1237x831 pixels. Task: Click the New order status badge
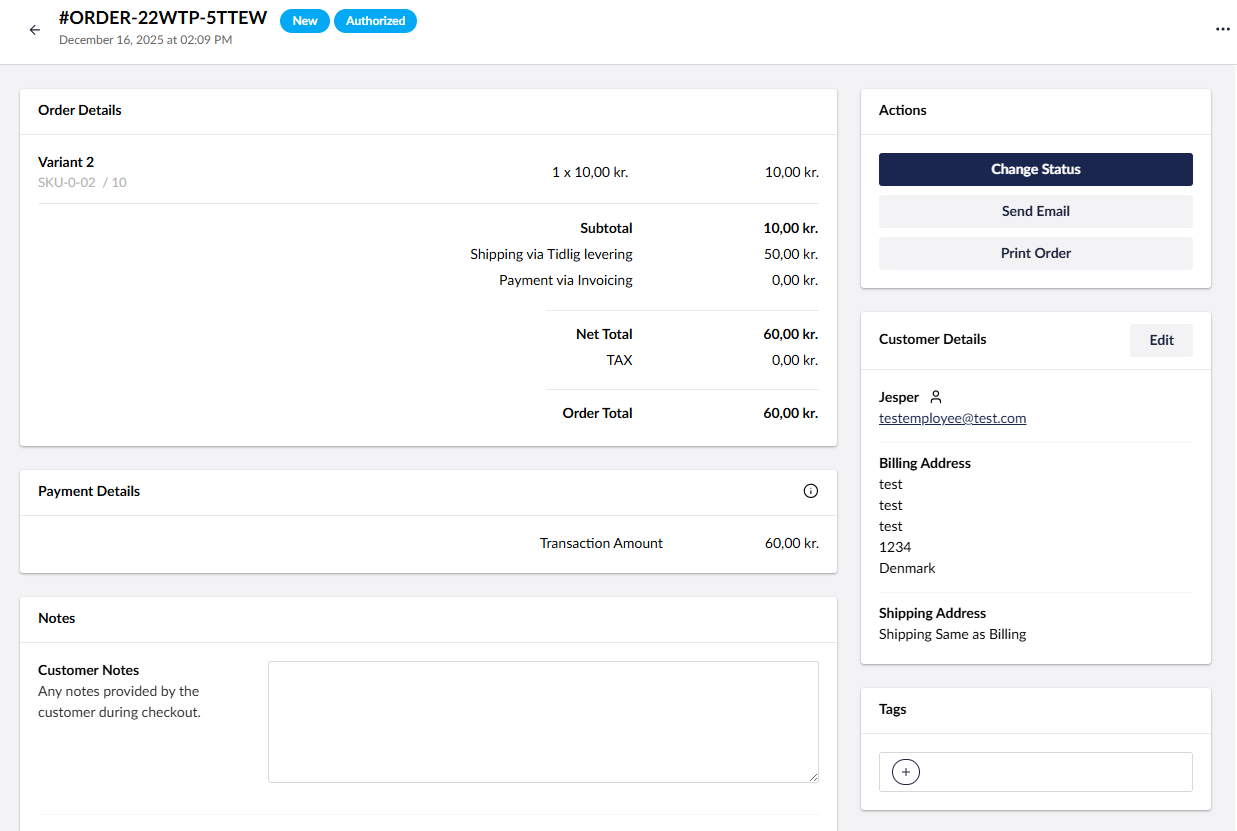click(x=304, y=20)
